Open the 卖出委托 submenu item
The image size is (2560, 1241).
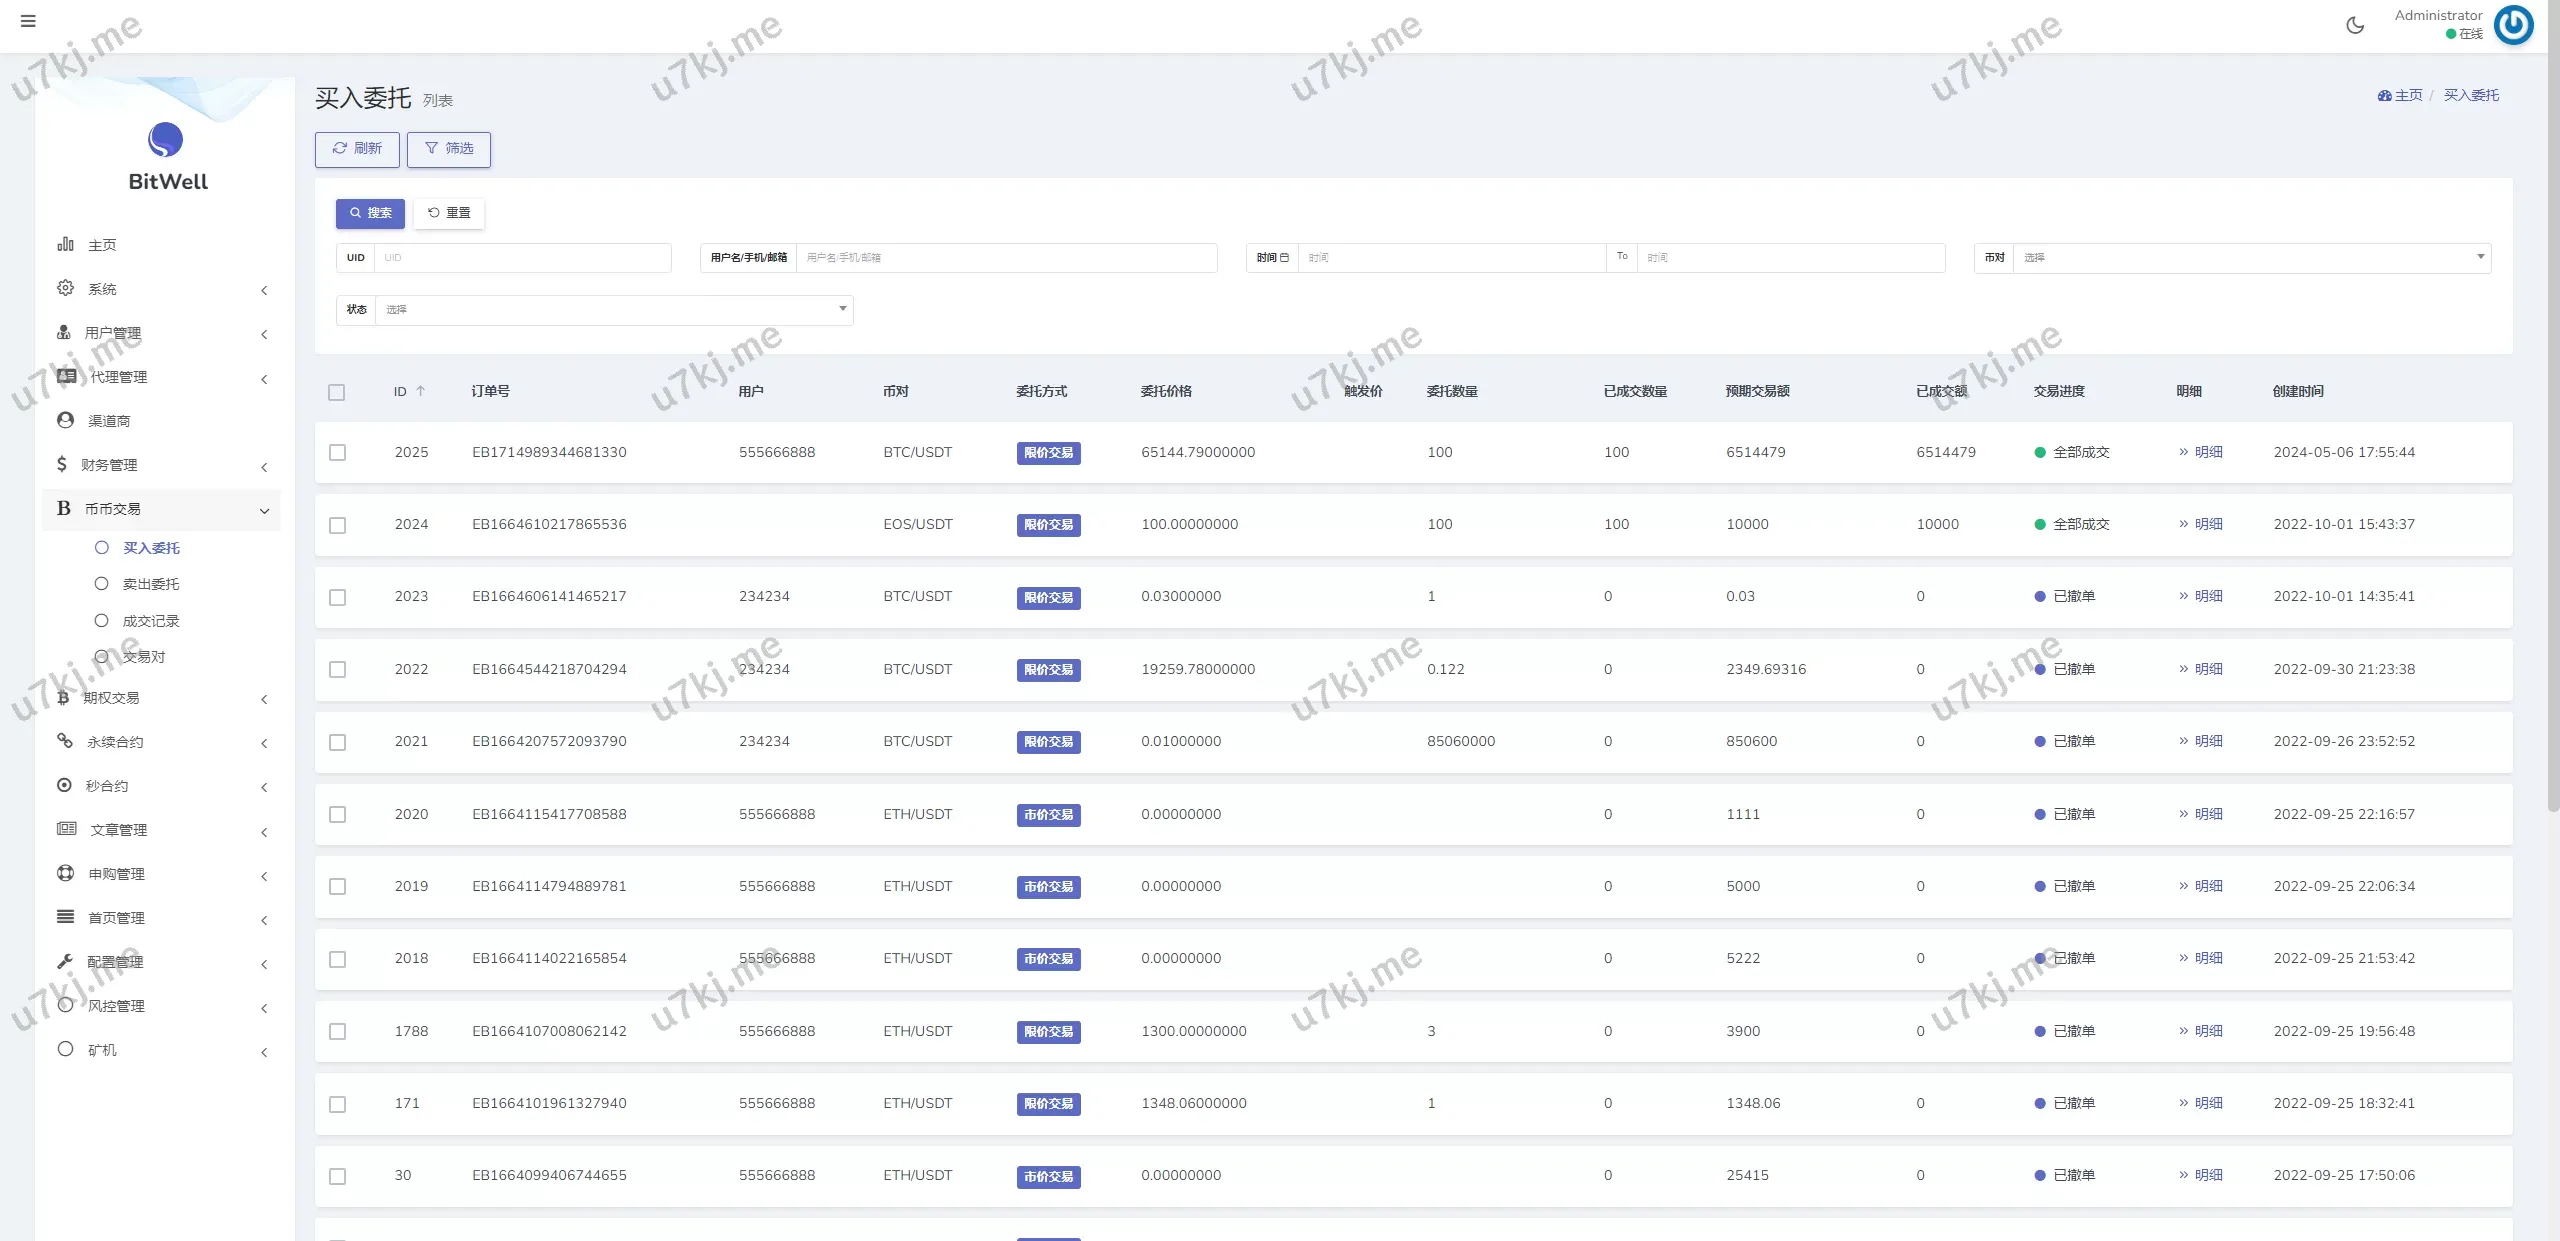coord(150,584)
